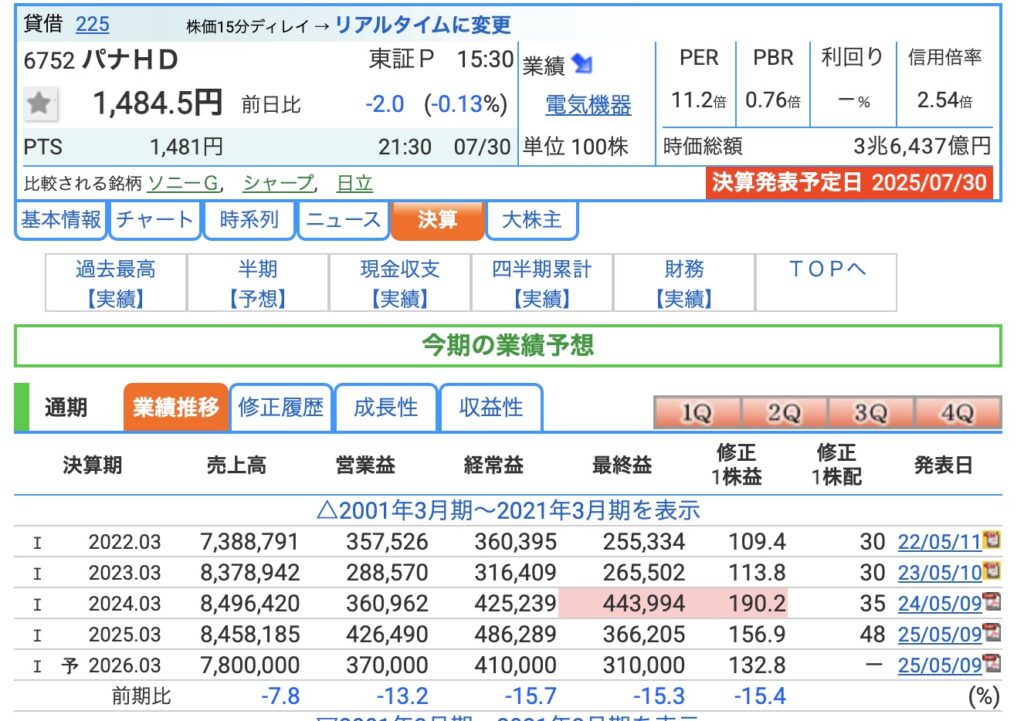Image resolution: width=1024 pixels, height=721 pixels.
Task: Click the 今期の業績予想 heading box
Action: [x=507, y=345]
